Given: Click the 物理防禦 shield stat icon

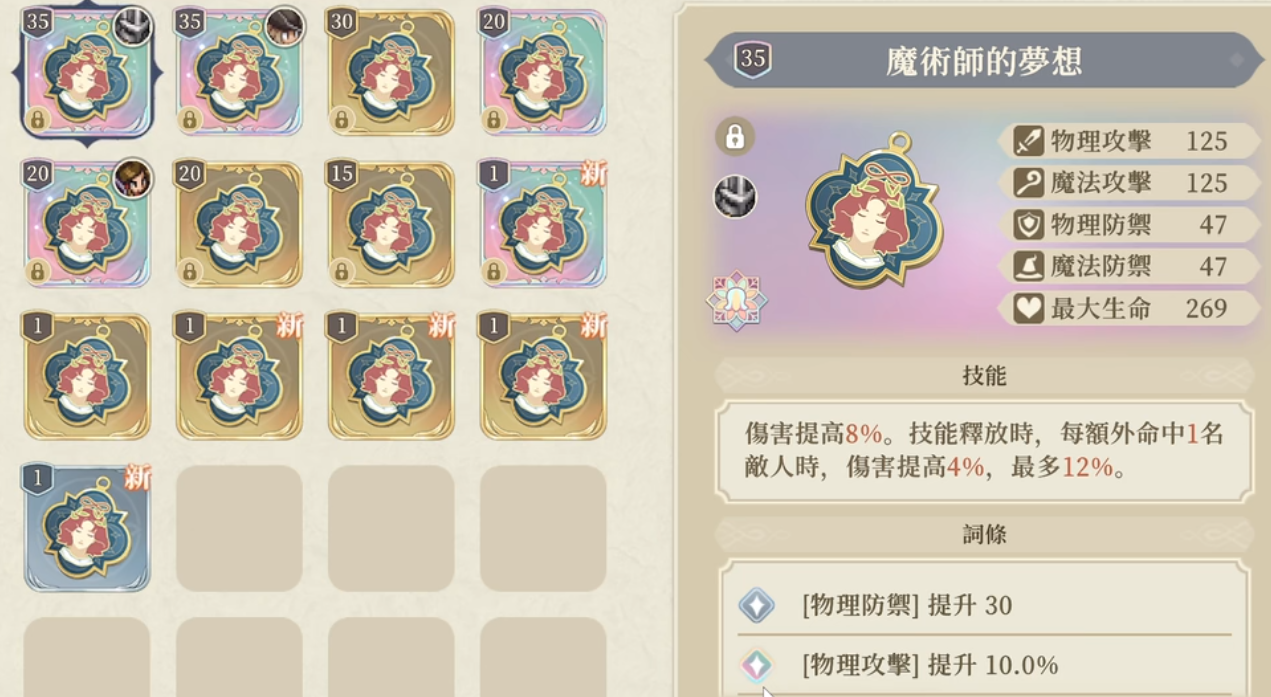Looking at the screenshot, I should [x=1029, y=225].
